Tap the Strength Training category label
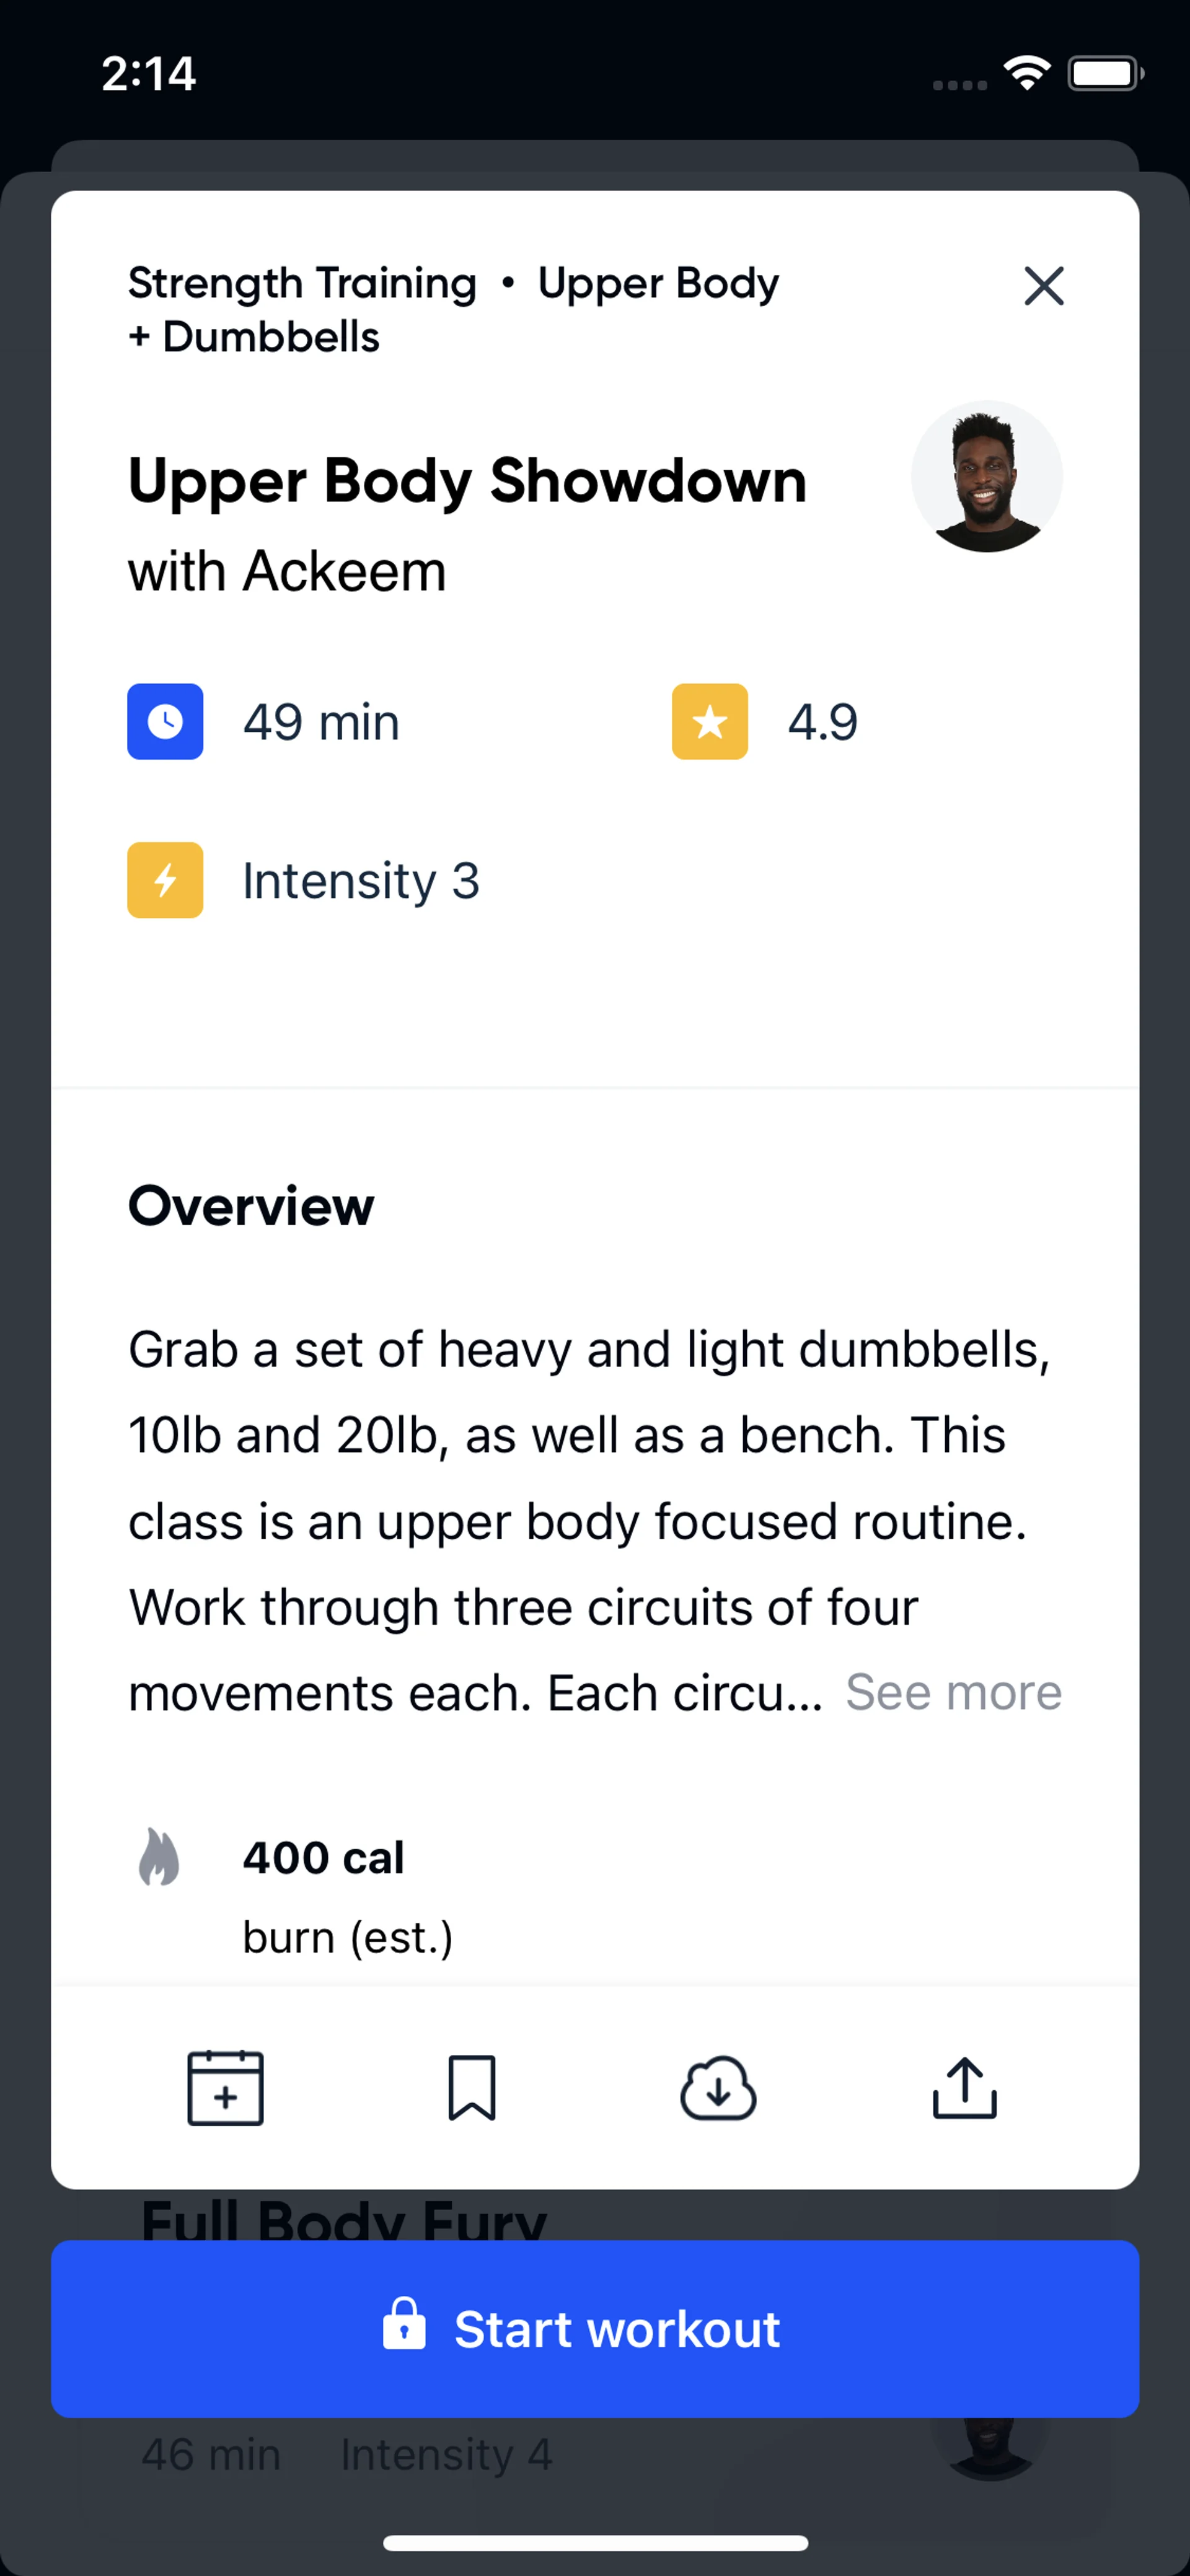Screen dimensions: 1190x2576 coord(302,283)
